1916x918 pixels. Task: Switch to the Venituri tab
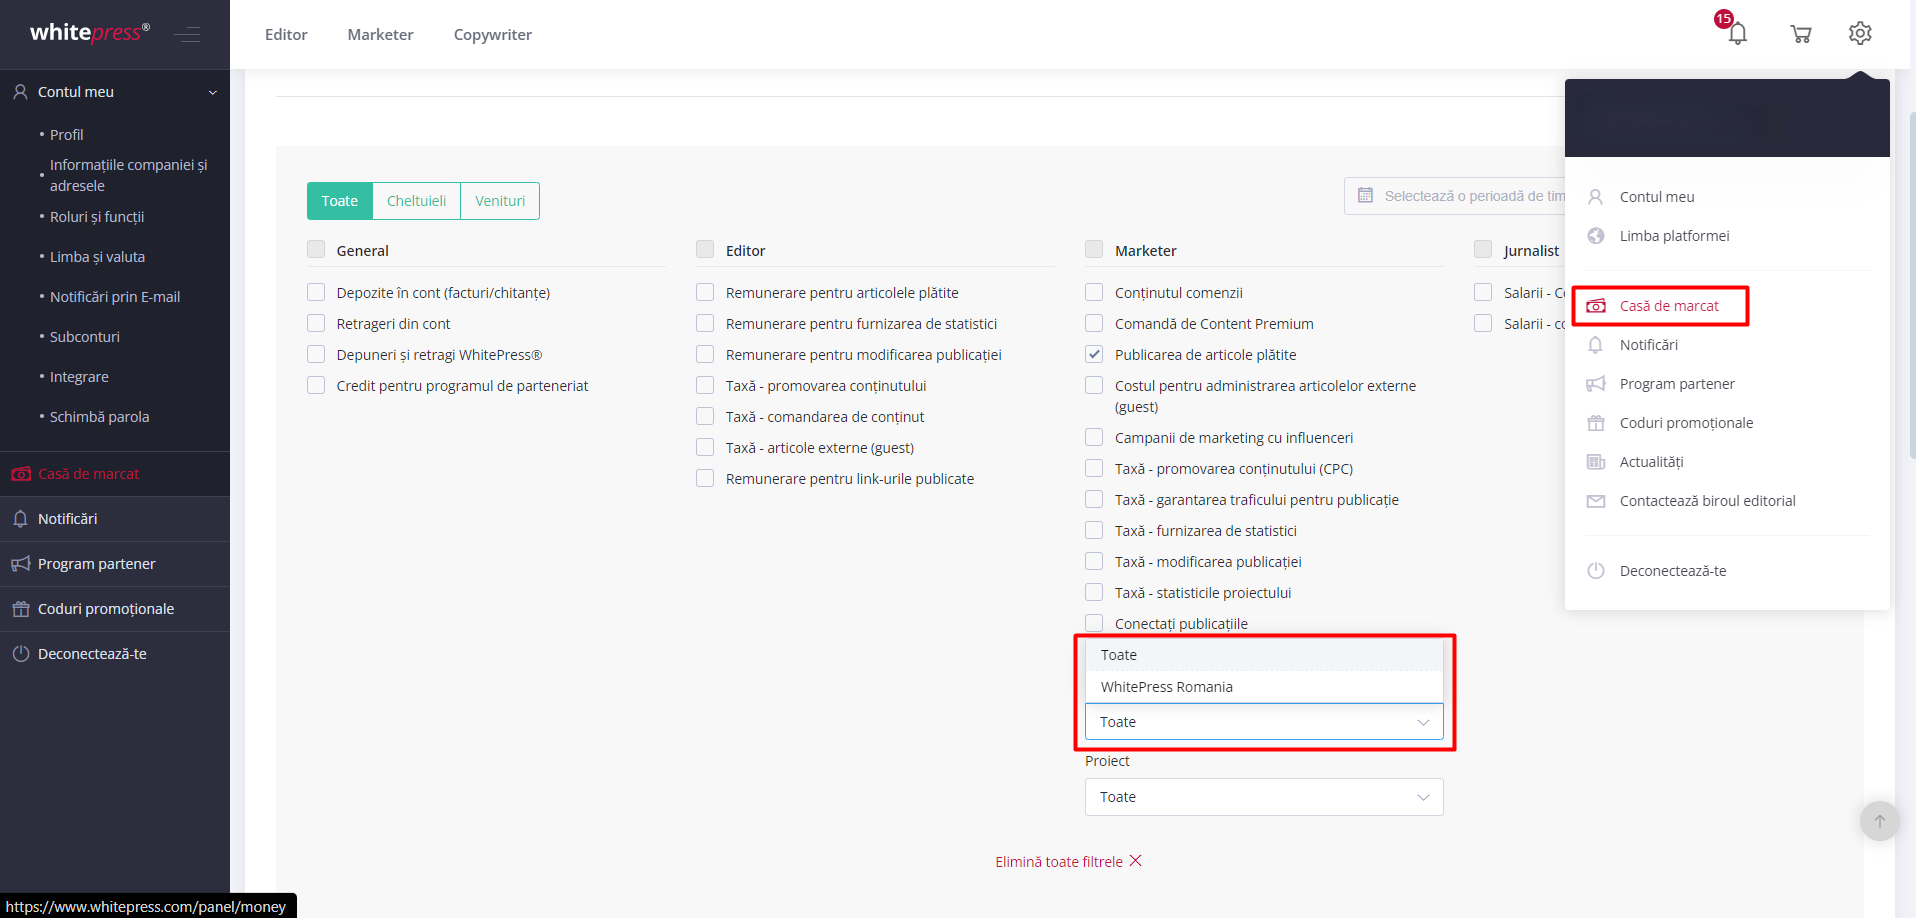[500, 201]
